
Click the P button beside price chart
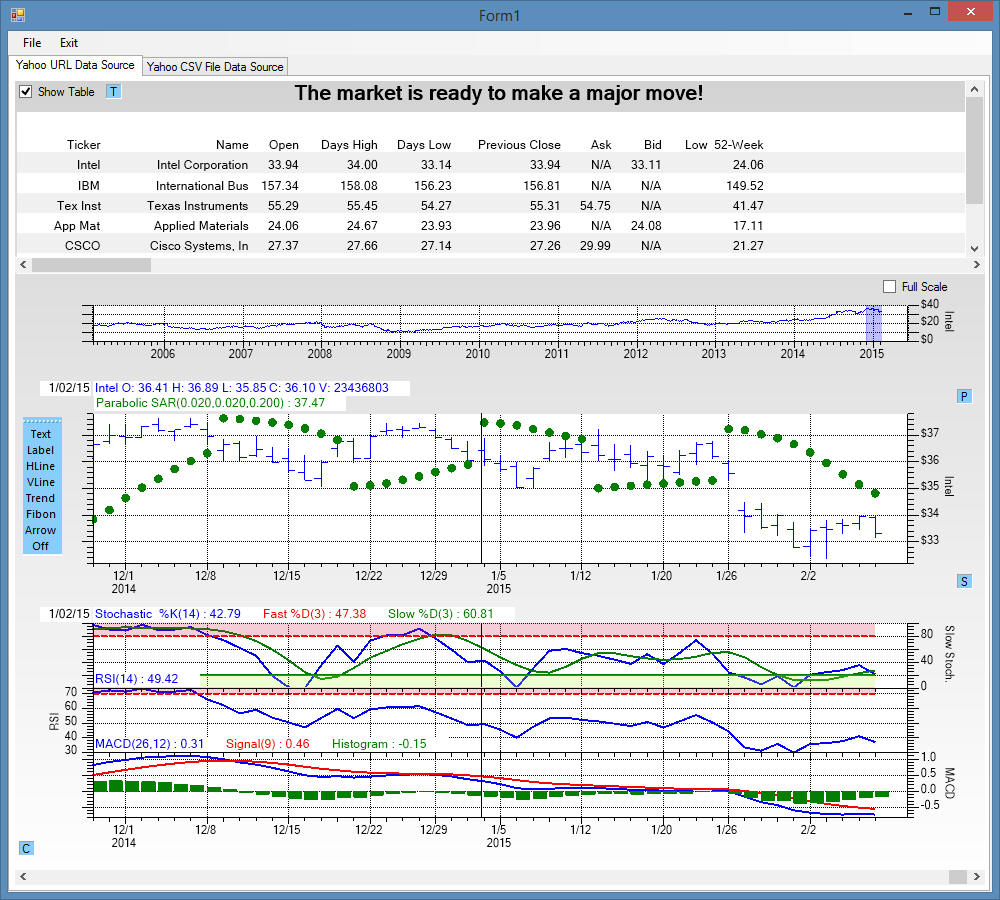tap(964, 396)
